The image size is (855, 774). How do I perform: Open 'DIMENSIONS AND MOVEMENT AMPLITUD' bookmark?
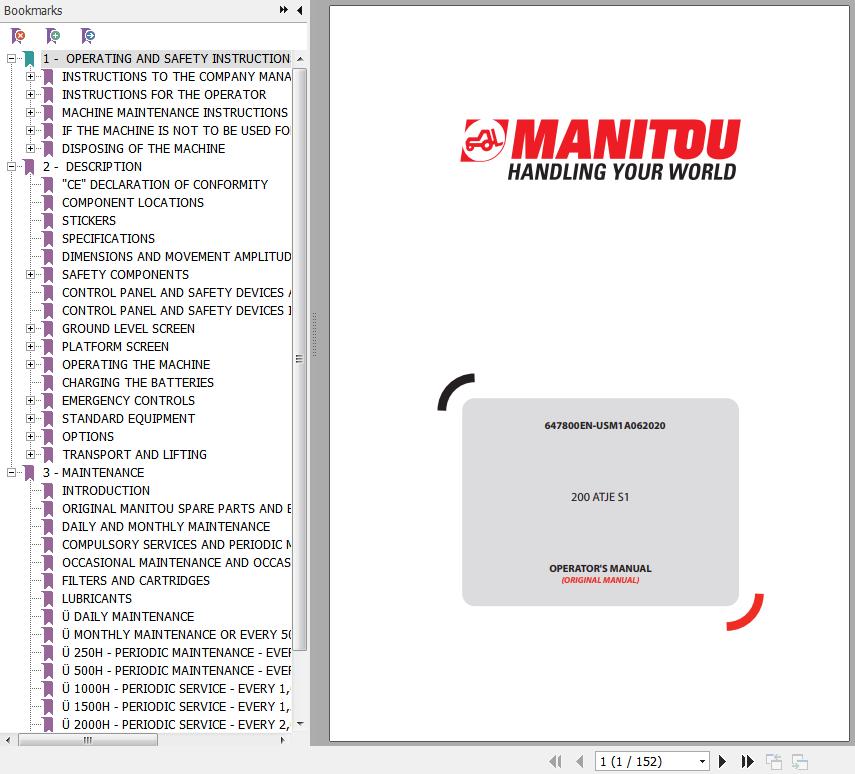176,257
